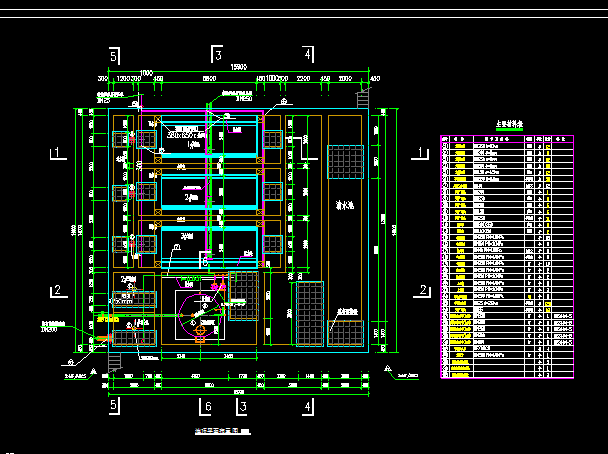Image resolution: width=608 pixels, height=454 pixels.
Task: Pick the staircase symbol at the bottom left corner
Action: pos(115,363)
